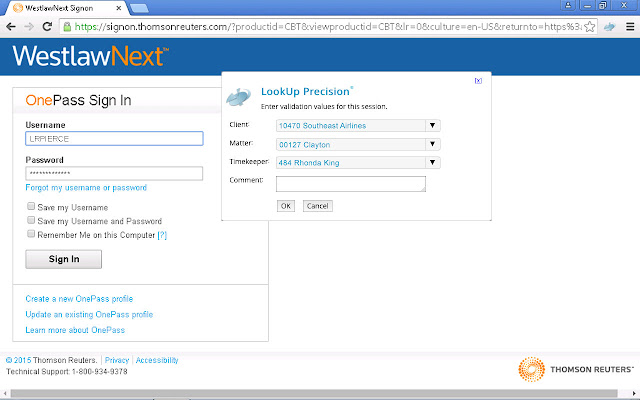Expand the Matter dropdown arrow
The image size is (640, 400).
click(433, 144)
